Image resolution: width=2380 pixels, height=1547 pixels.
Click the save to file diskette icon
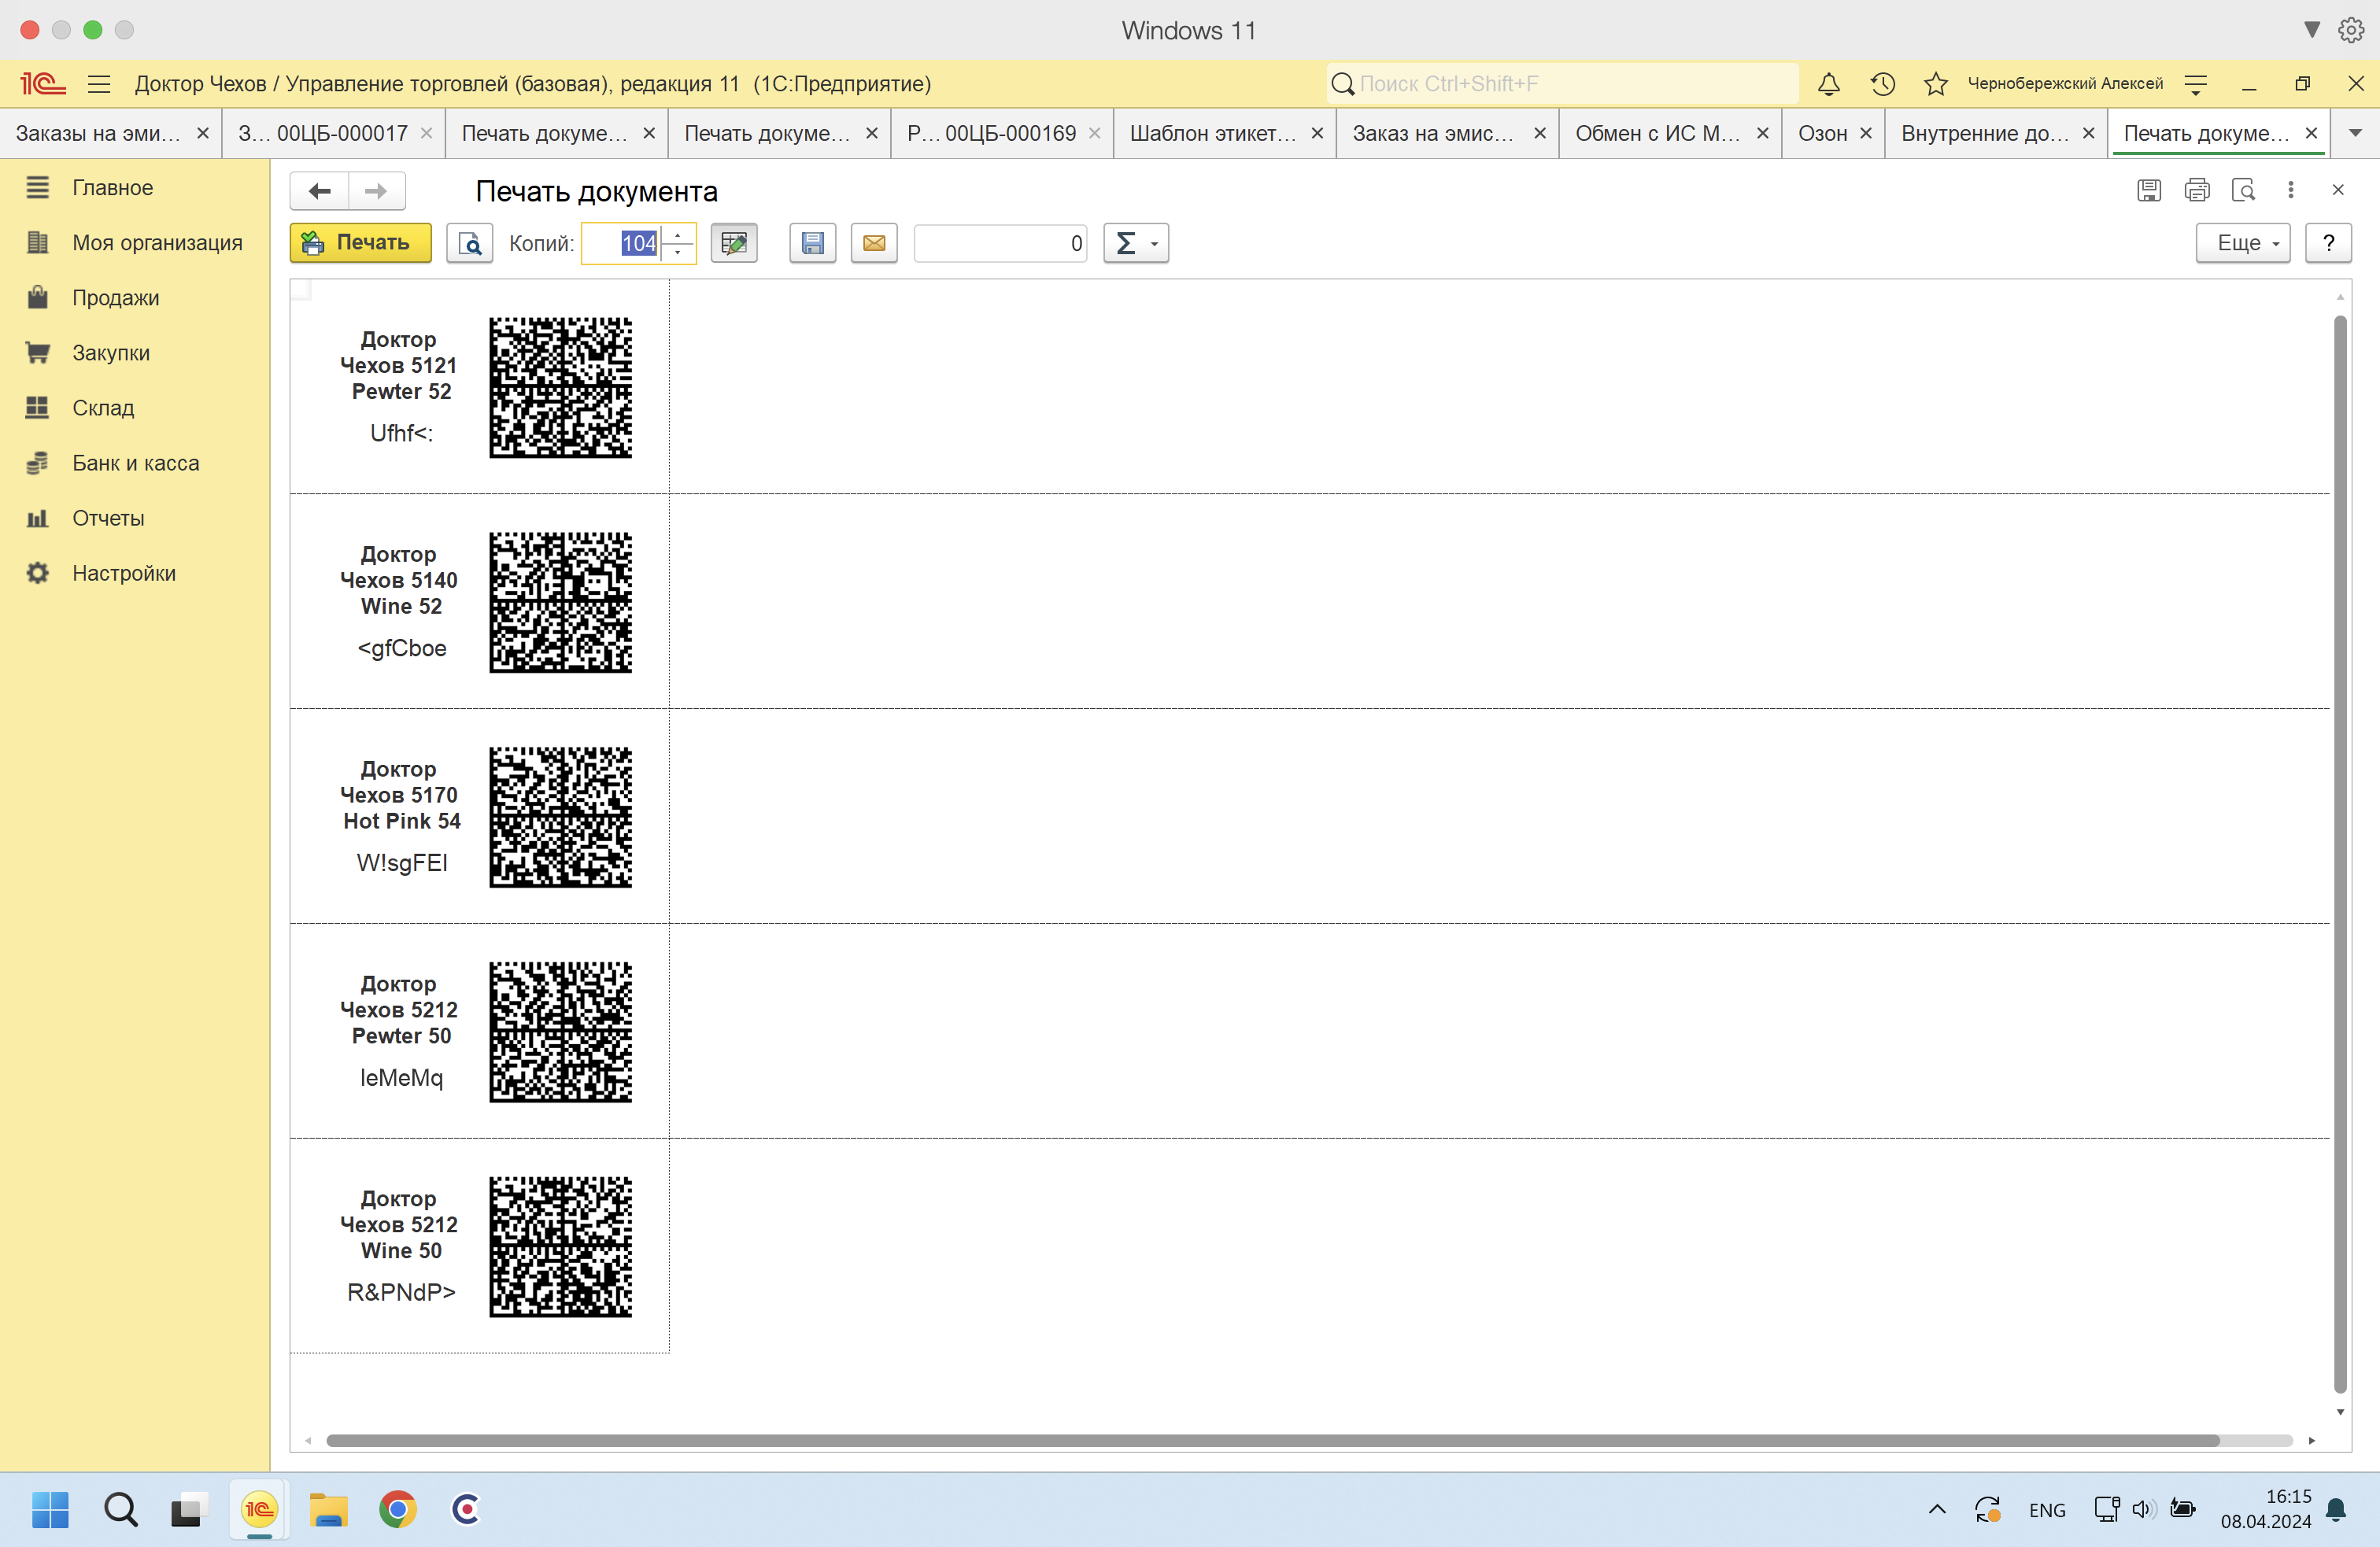[812, 243]
